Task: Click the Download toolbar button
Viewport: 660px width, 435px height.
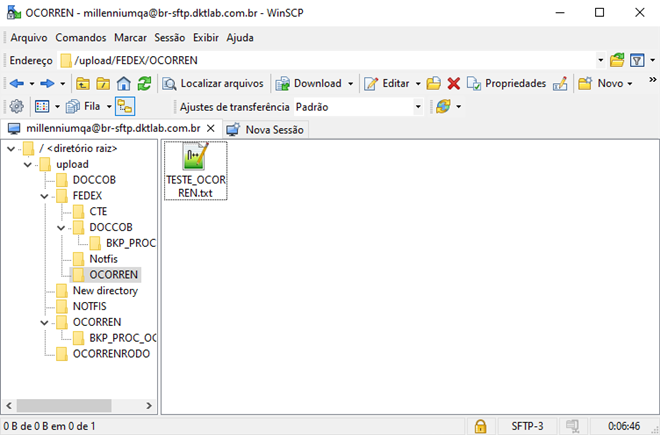Action: coord(309,83)
